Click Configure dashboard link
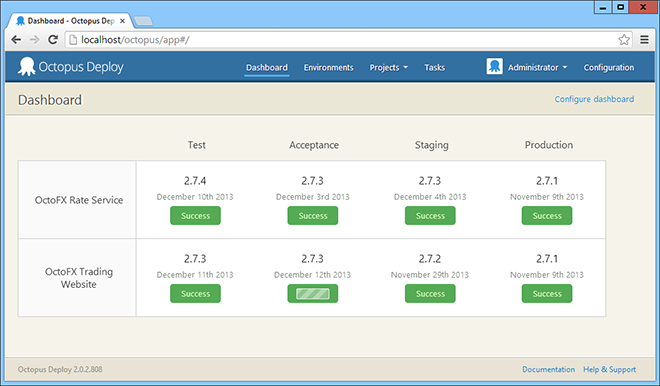 (x=594, y=99)
